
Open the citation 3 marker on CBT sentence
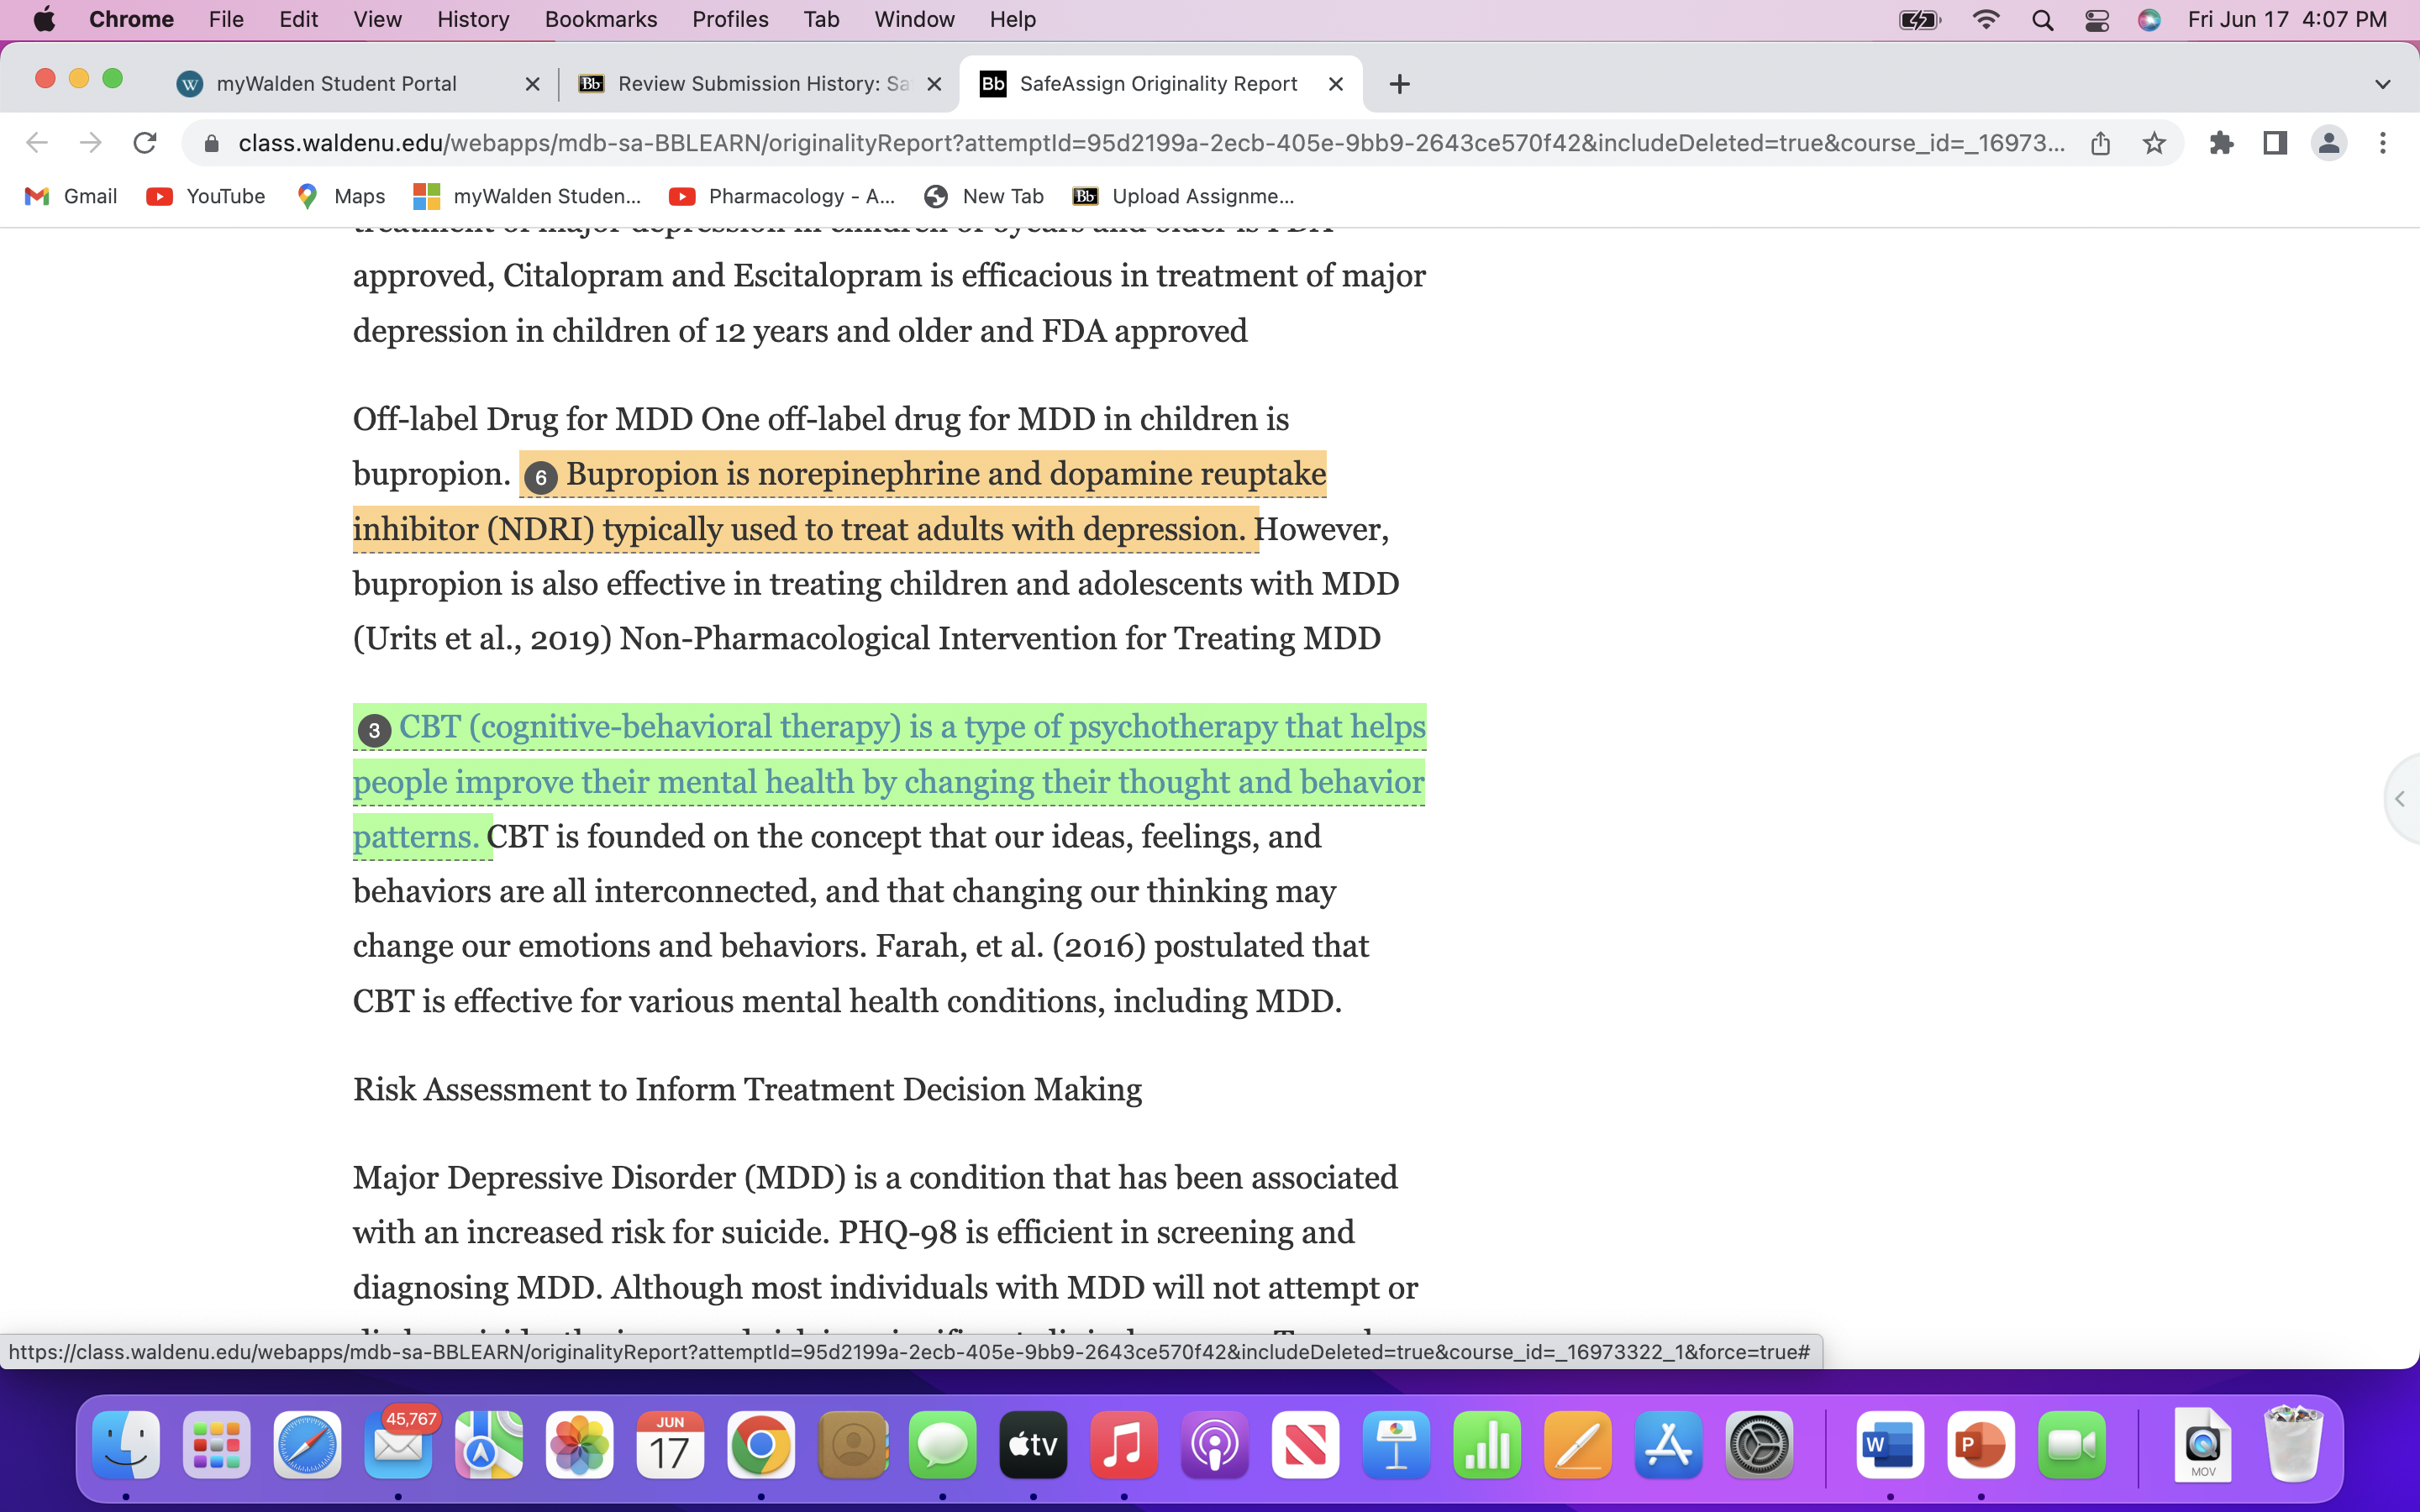point(374,731)
